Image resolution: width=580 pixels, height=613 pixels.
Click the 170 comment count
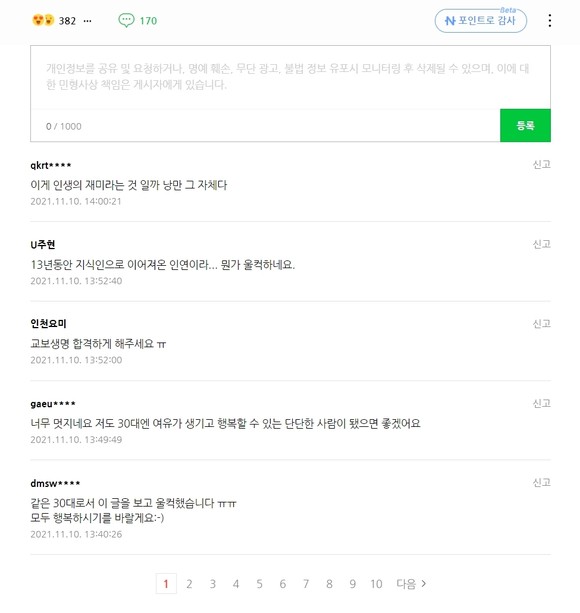148,21
